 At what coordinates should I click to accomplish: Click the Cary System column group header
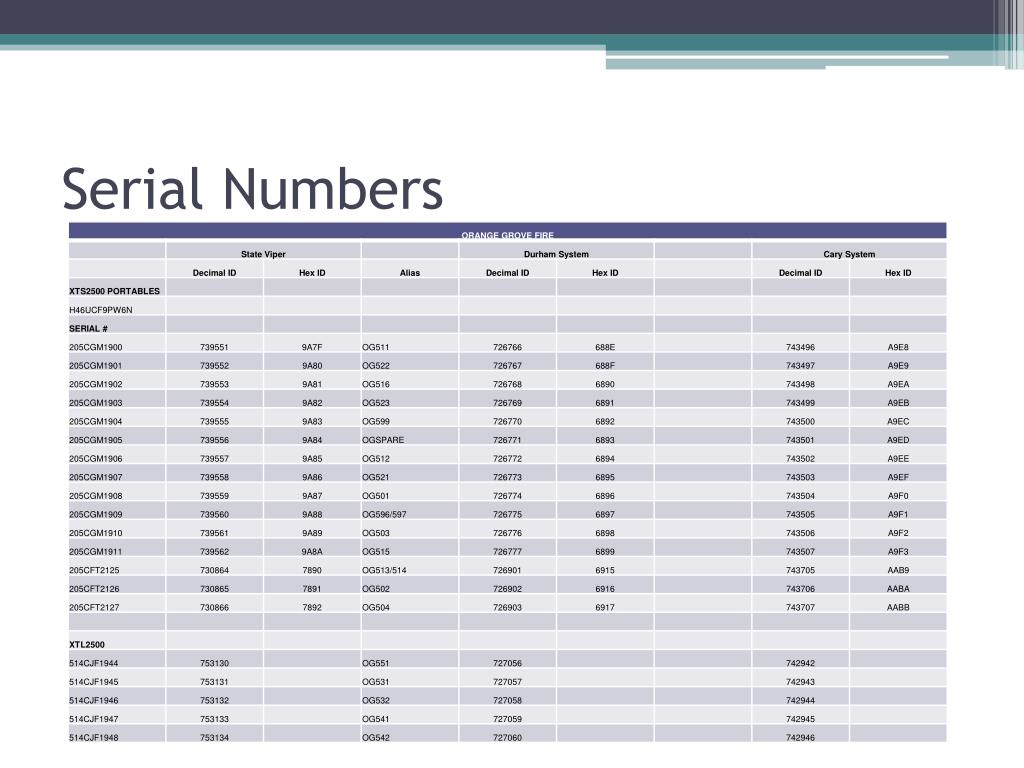849,254
